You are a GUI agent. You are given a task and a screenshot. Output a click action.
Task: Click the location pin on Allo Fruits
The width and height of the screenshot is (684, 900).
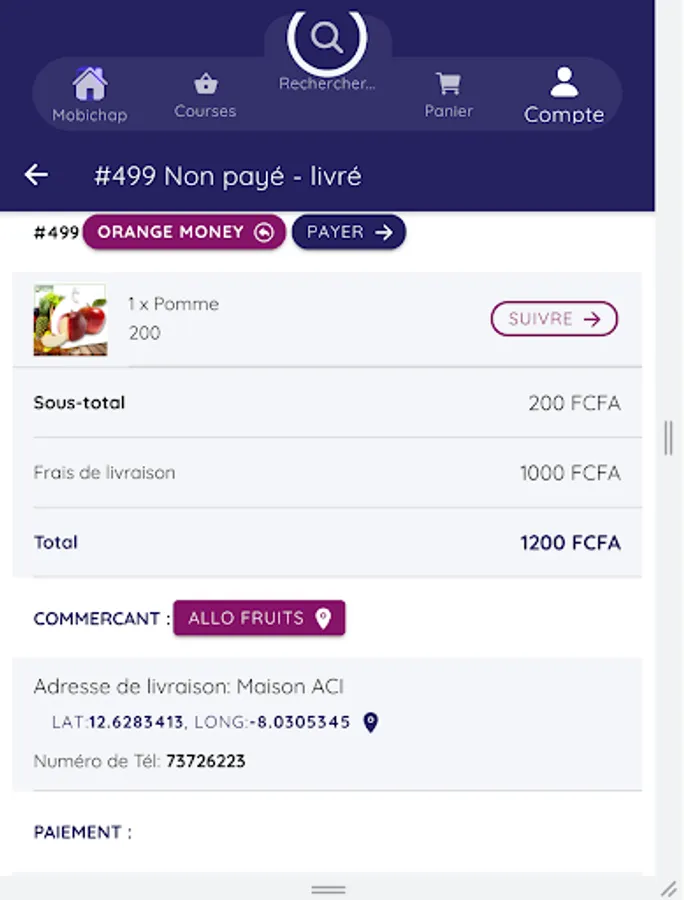click(323, 618)
